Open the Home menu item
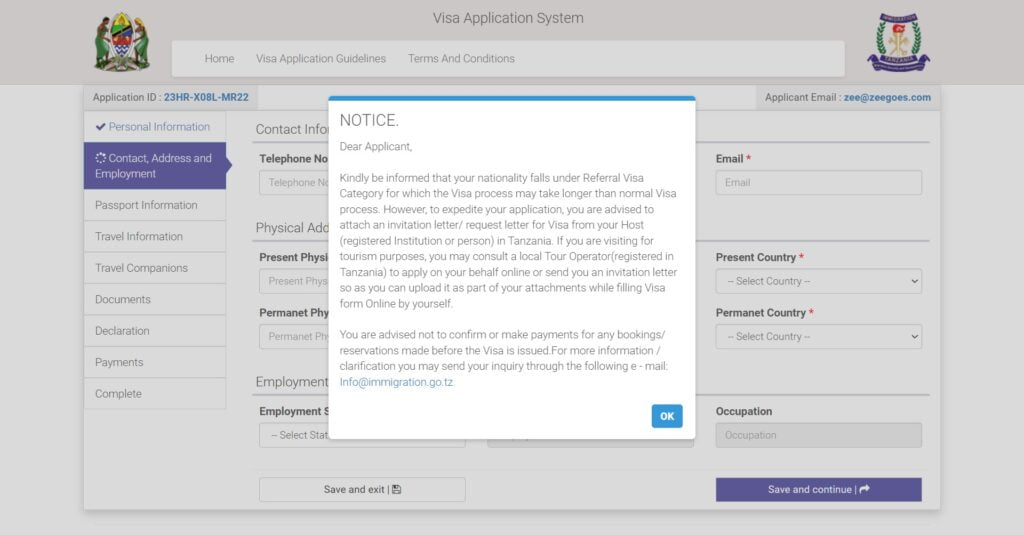Screen dimensions: 1024x535 tap(219, 59)
